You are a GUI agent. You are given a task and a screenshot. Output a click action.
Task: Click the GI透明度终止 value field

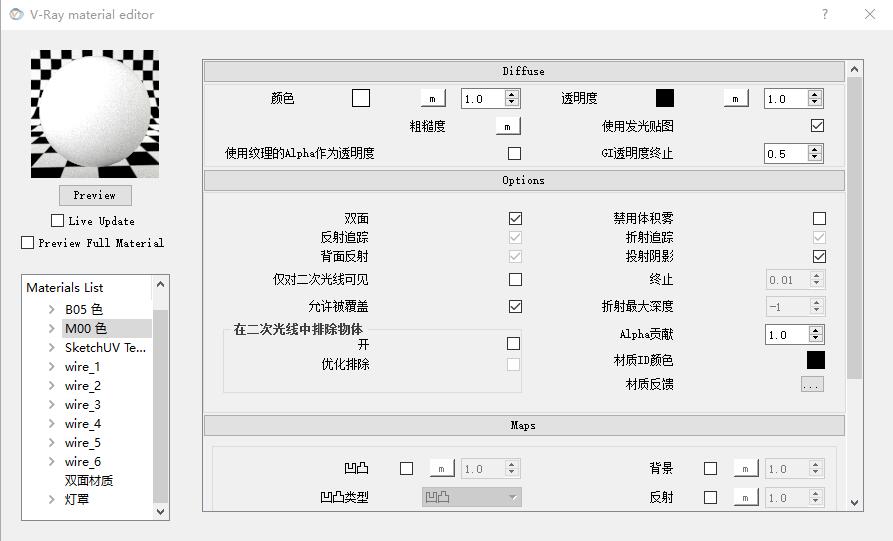[785, 154]
